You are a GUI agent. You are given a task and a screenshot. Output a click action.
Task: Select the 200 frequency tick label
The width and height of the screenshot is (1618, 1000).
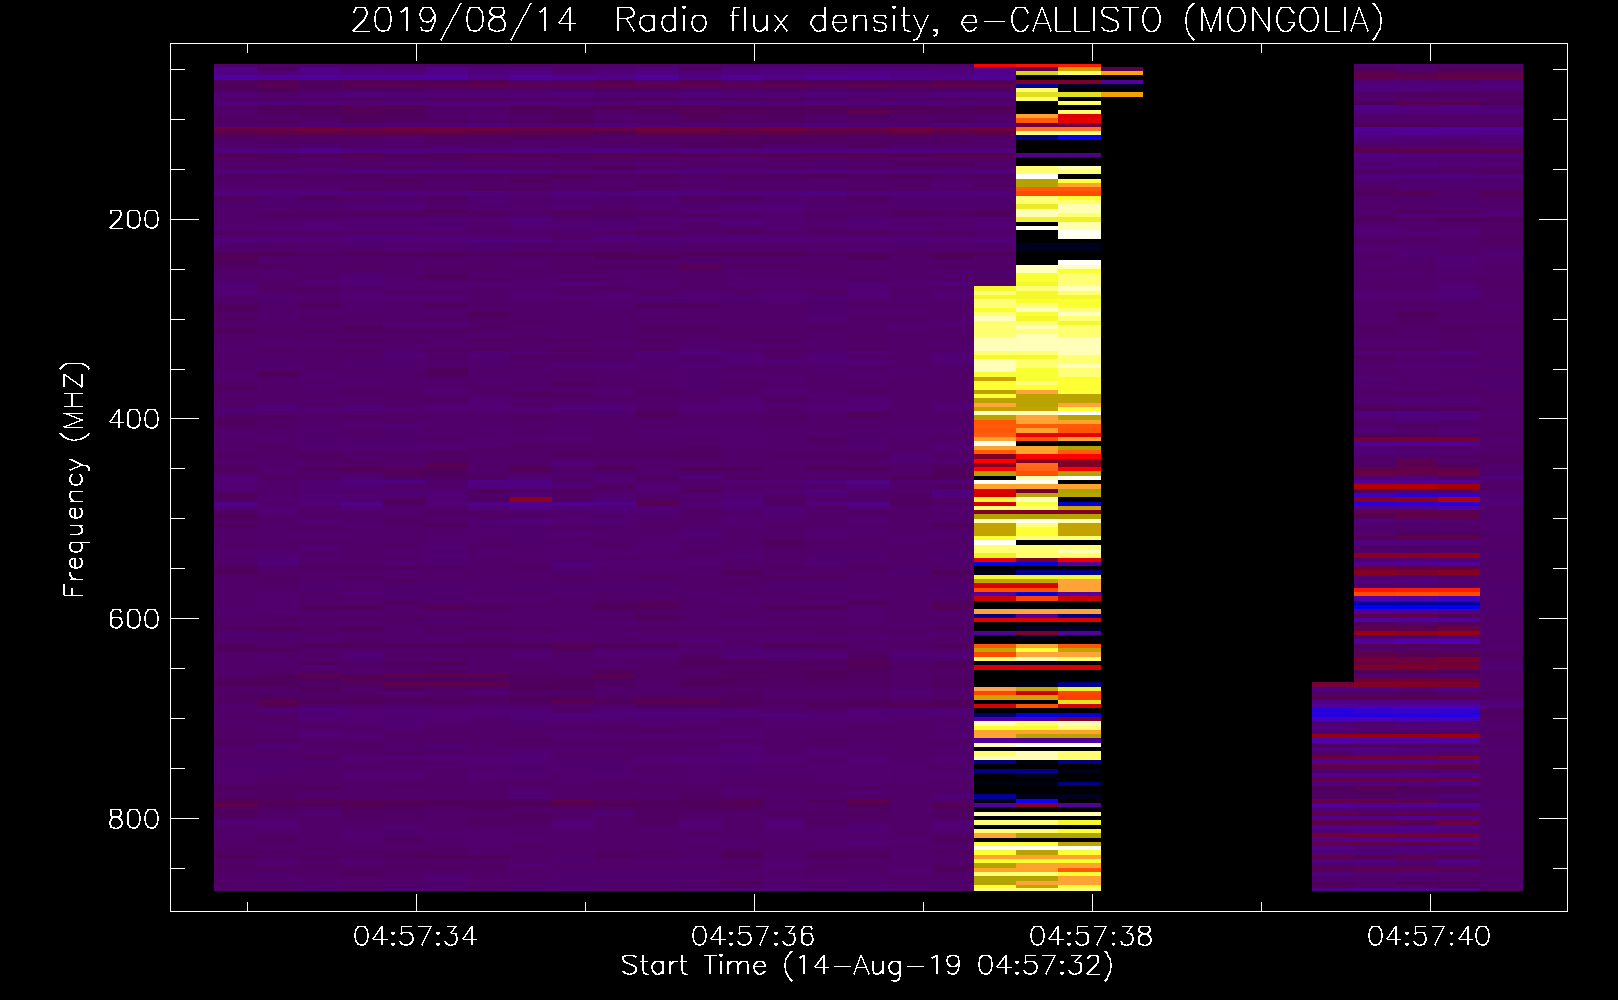pos(134,220)
